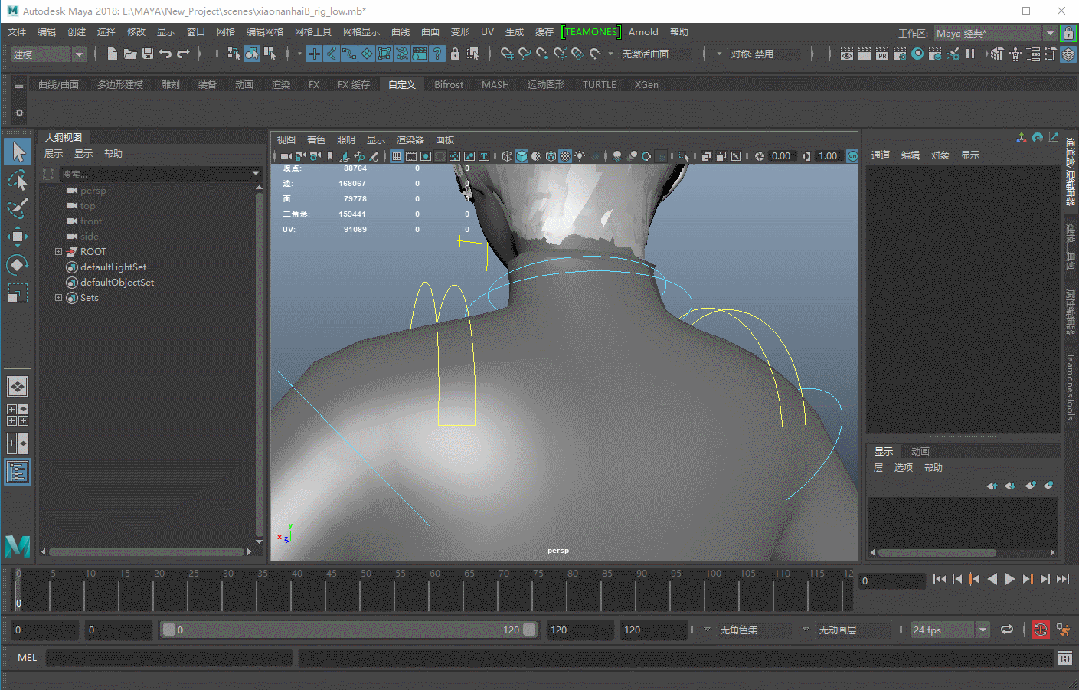Open the Hypershade blue sphere icon

(917, 54)
